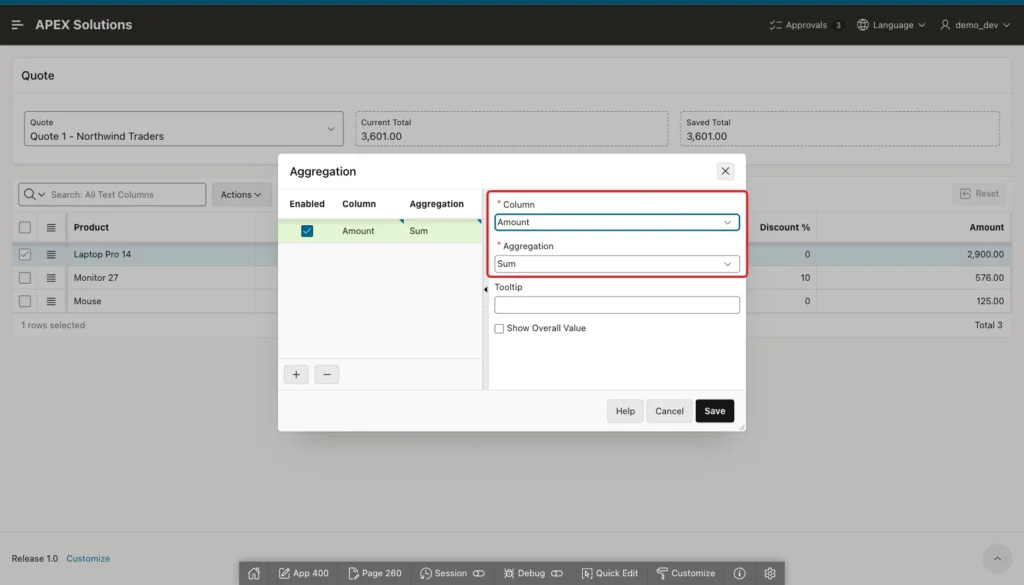Open the Actions menu
Screen dimensions: 1024x585
[x=241, y=195]
